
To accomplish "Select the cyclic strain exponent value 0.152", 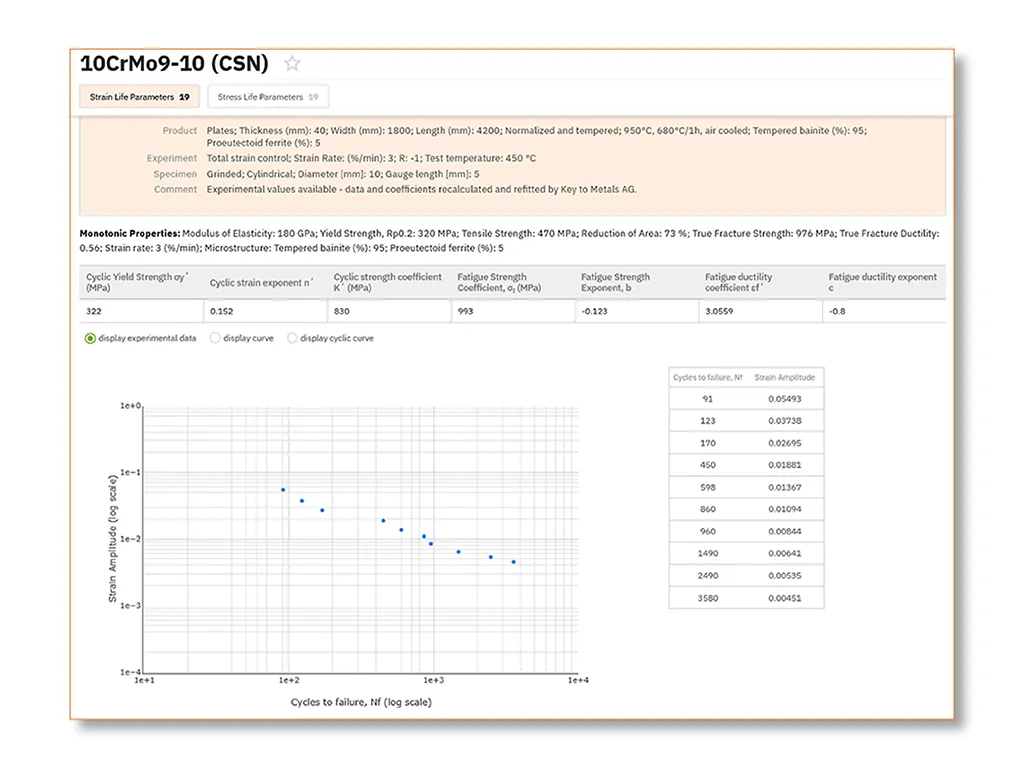I will pos(219,313).
